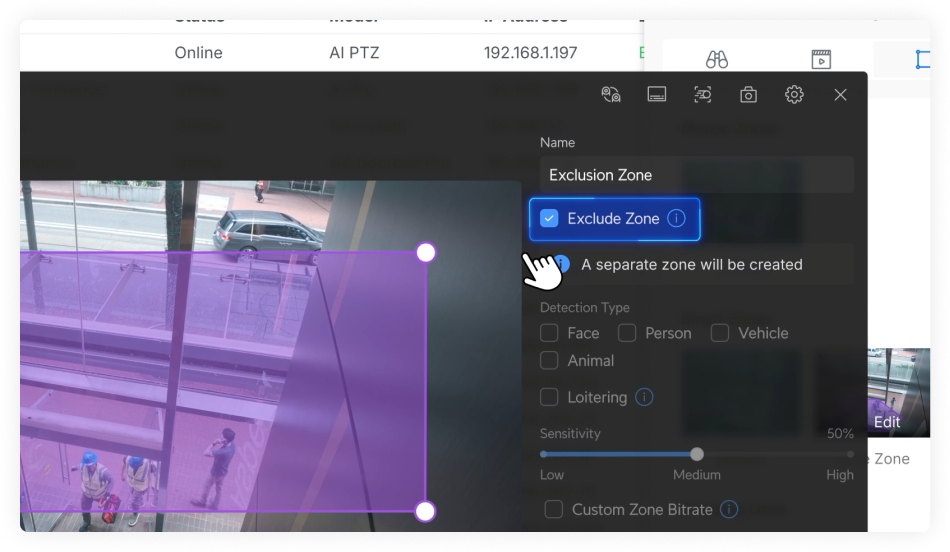Uncheck the Exclude Zone checkbox
The width and height of the screenshot is (950, 552).
[x=549, y=218]
